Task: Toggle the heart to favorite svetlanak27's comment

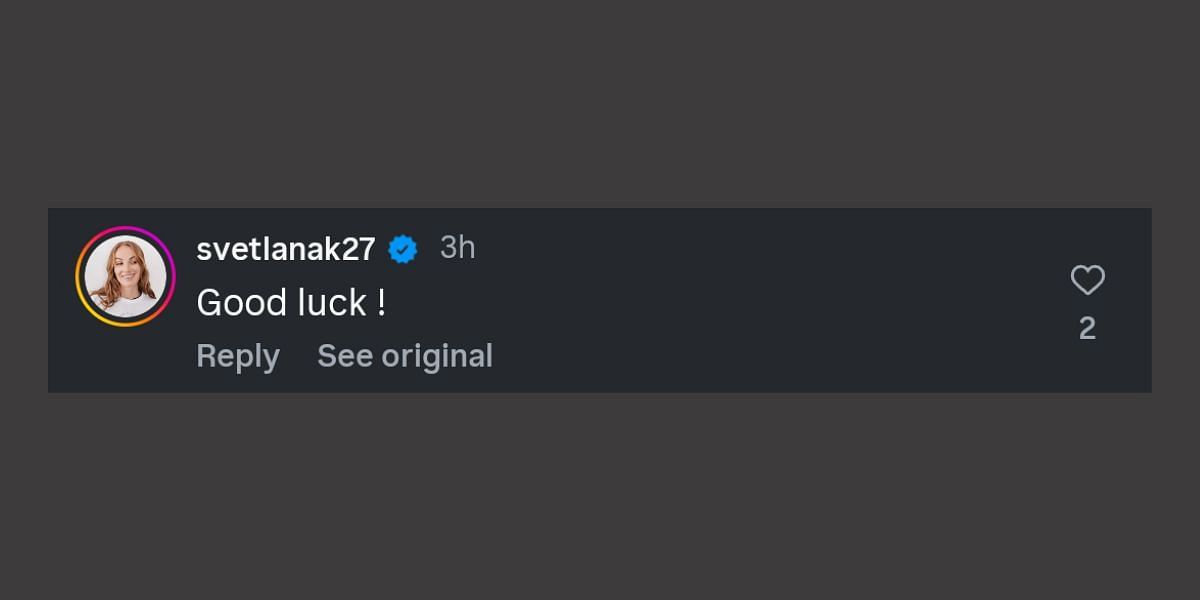Action: tap(1087, 280)
